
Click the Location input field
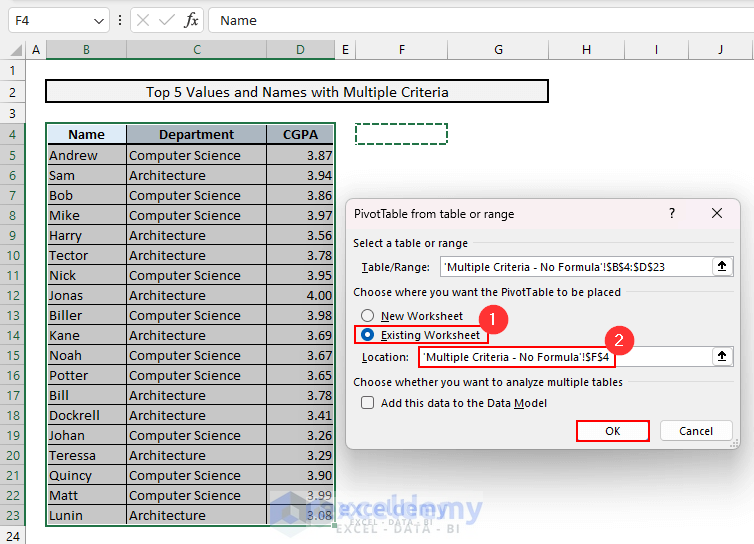[566, 357]
